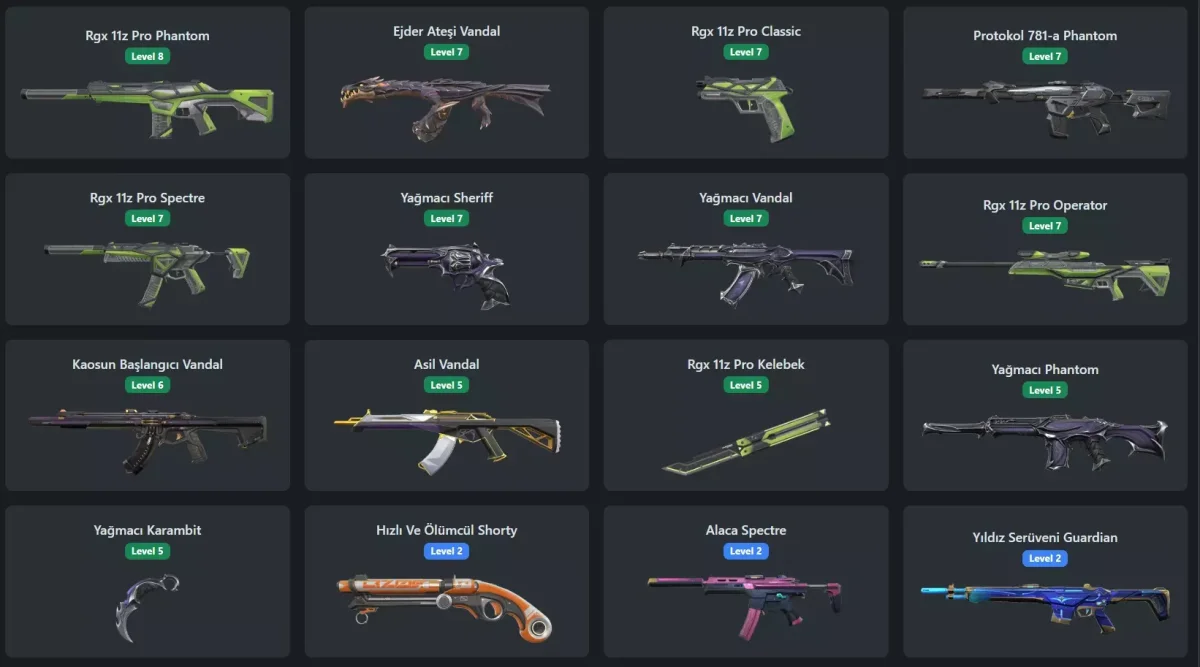Open the Yıldız Serüveni Guardian rifle image
Viewport: 1200px width, 667px height.
tap(1046, 604)
